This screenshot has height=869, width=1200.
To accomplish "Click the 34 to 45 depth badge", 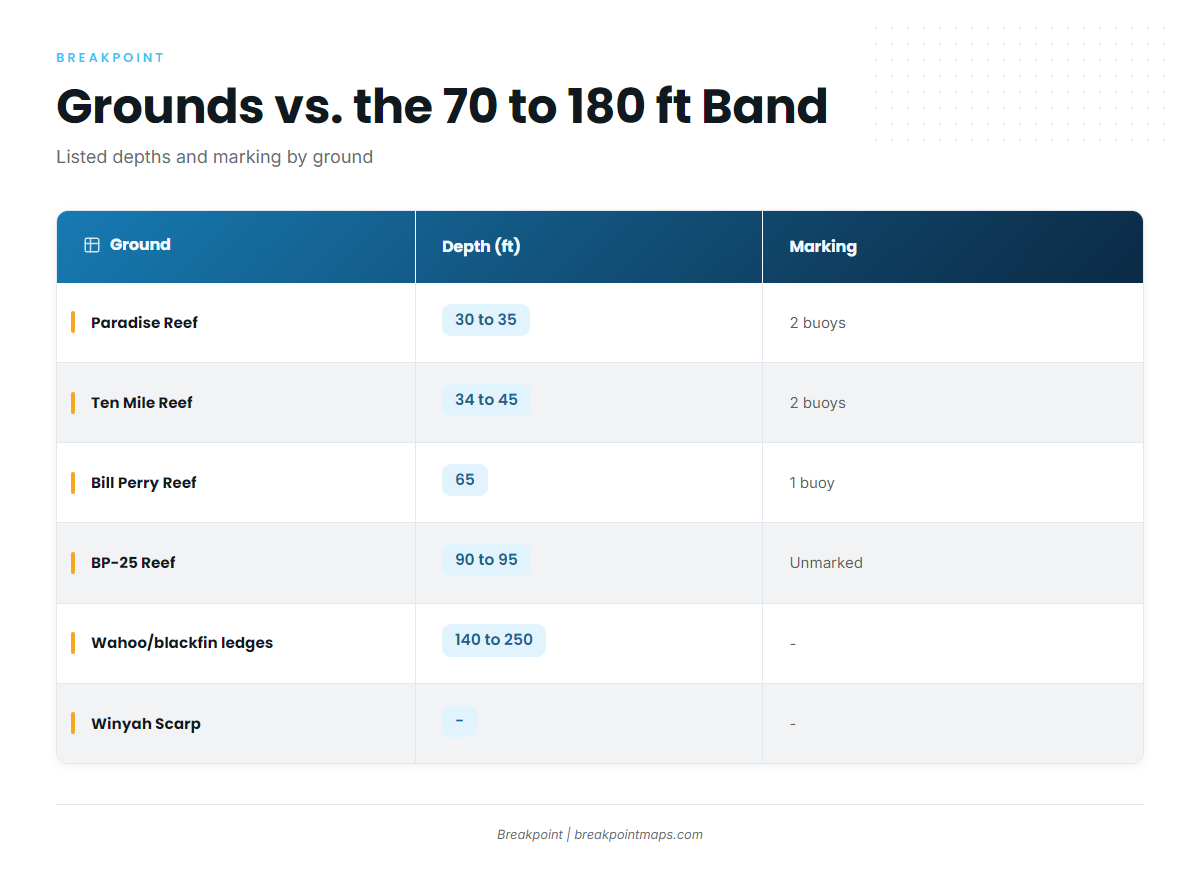I will (x=486, y=400).
